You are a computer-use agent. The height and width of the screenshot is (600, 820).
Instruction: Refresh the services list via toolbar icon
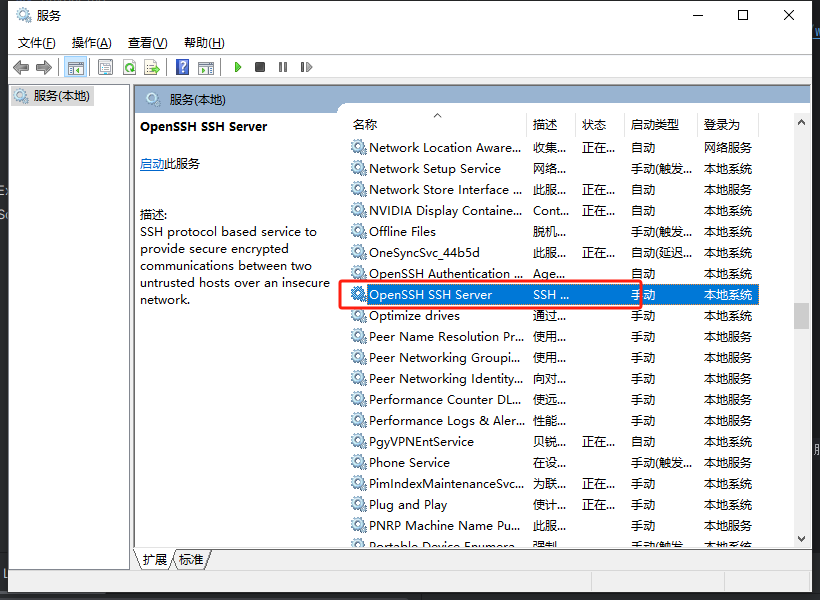tap(129, 67)
